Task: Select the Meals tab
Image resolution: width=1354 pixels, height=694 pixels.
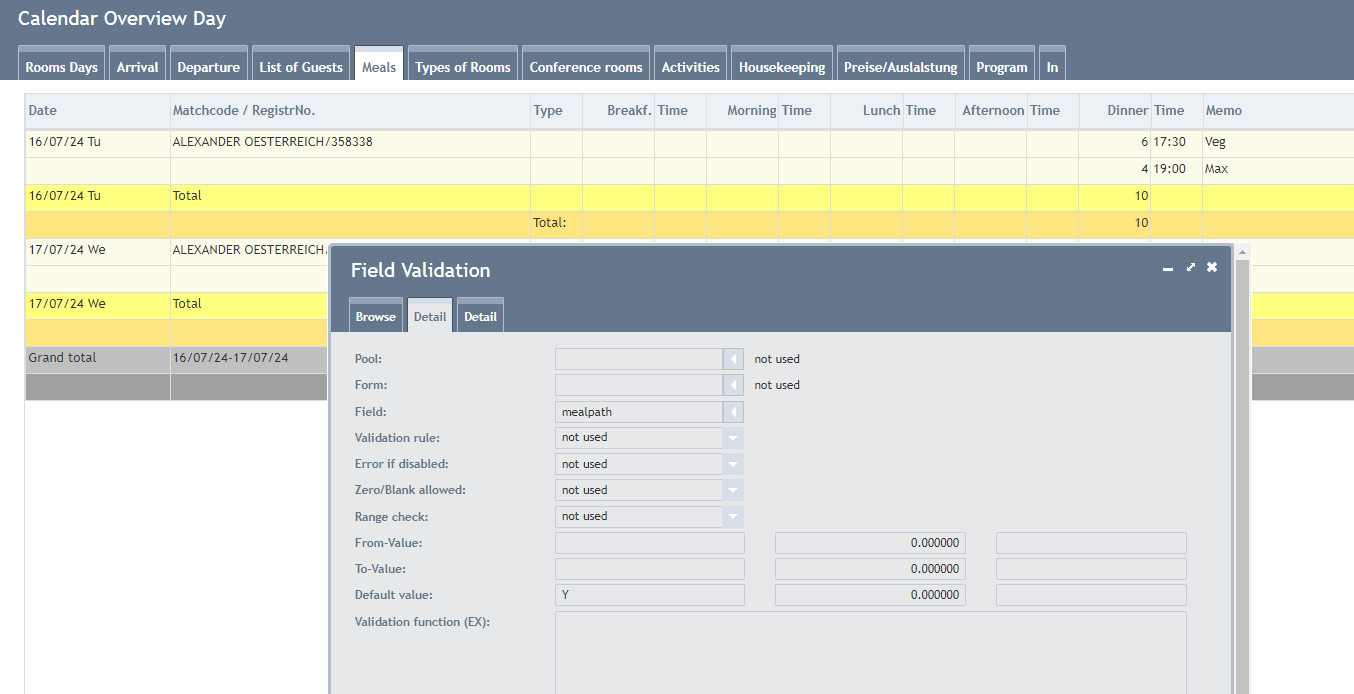Action: tap(379, 64)
